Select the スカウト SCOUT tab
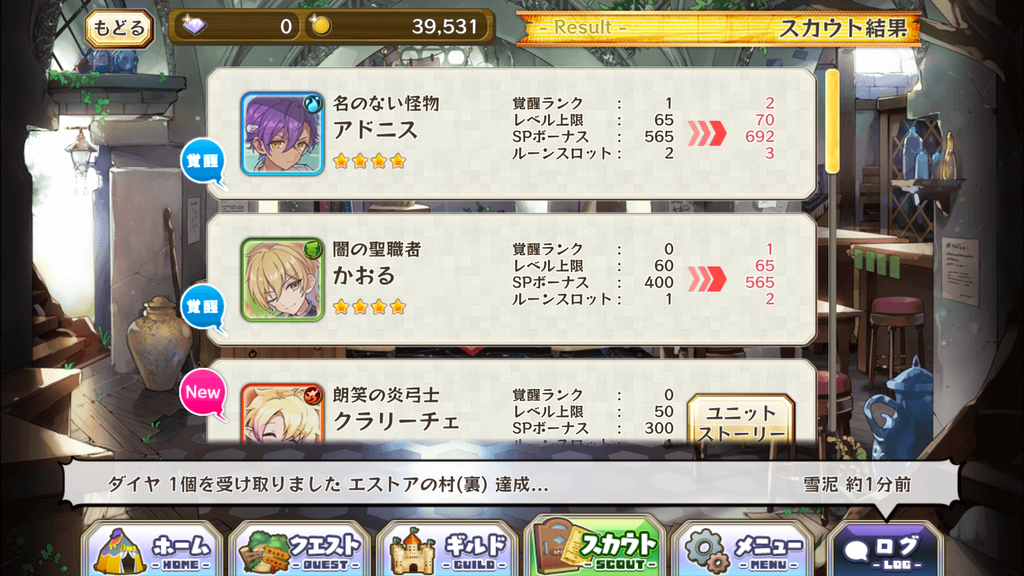Viewport: 1024px width, 576px height. (x=596, y=547)
